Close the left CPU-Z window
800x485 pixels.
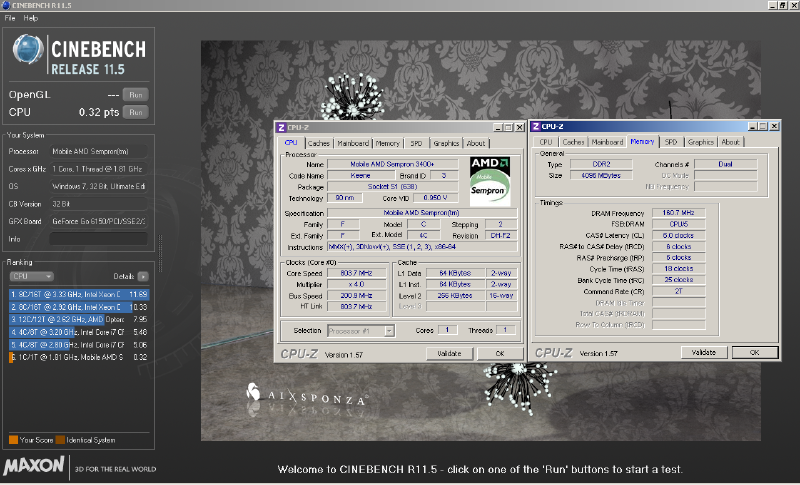pyautogui.click(x=519, y=127)
